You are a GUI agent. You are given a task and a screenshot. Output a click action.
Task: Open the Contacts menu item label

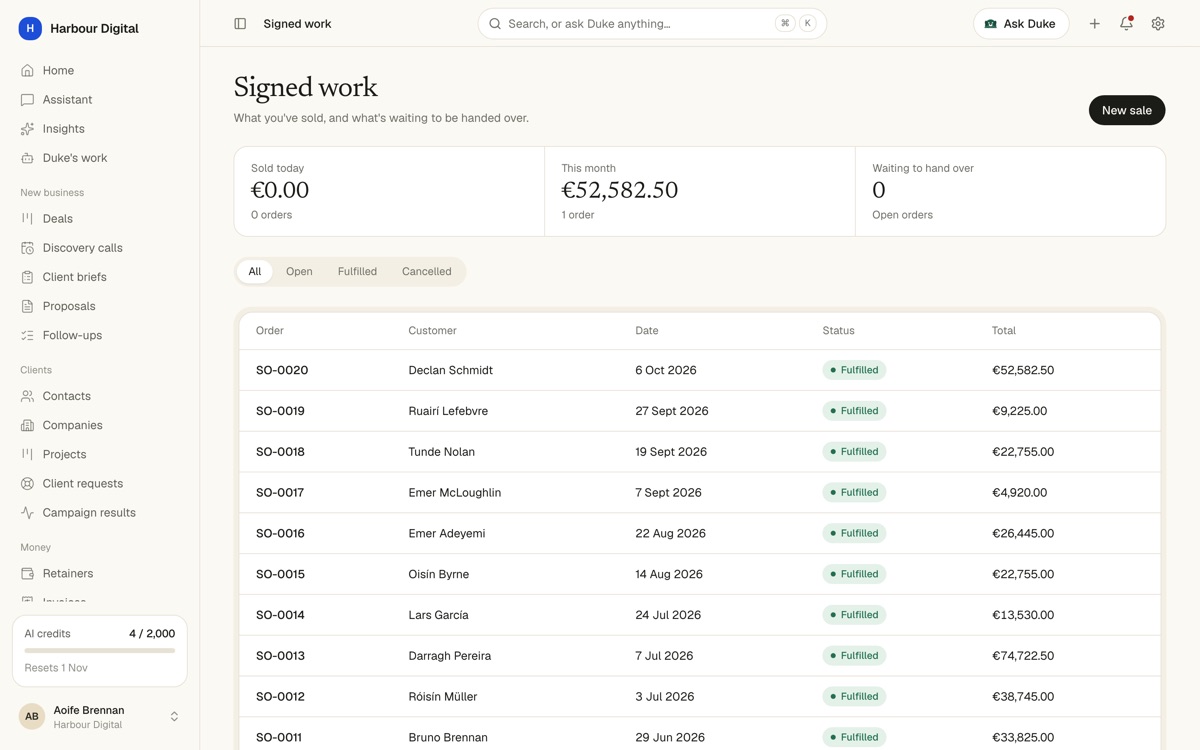pyautogui.click(x=67, y=396)
